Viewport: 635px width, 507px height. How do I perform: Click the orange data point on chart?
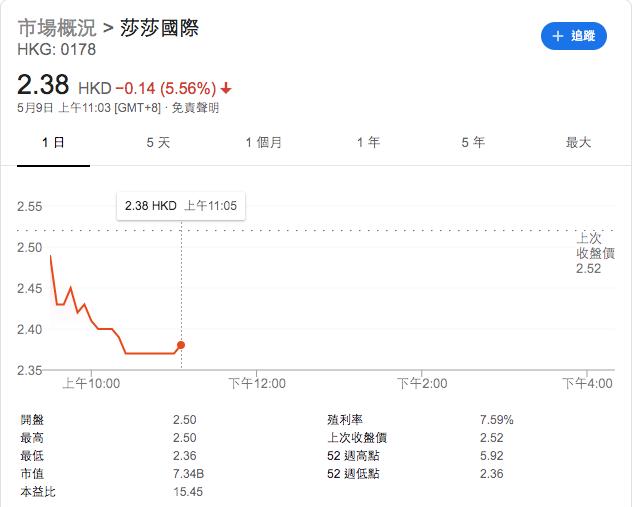(x=180, y=345)
